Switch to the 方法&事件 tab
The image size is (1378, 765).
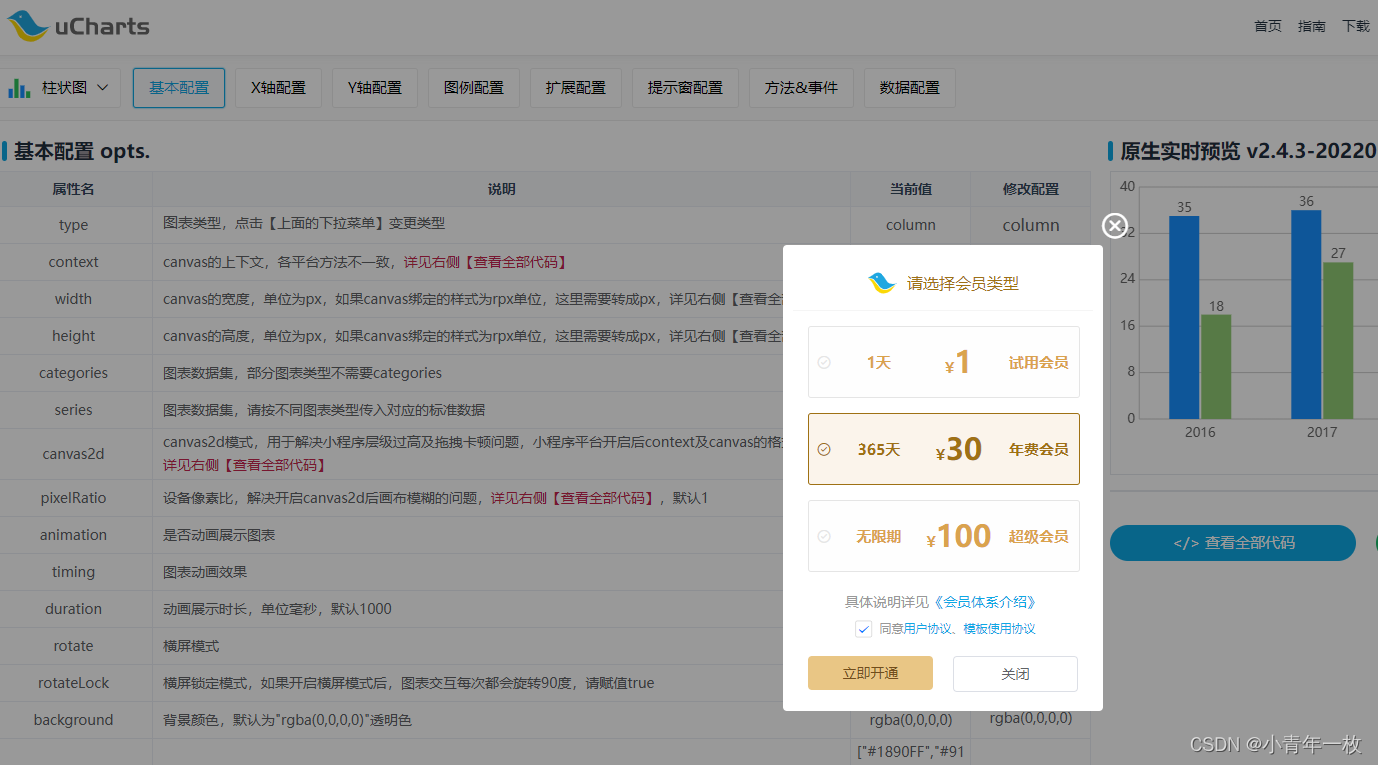coord(802,88)
